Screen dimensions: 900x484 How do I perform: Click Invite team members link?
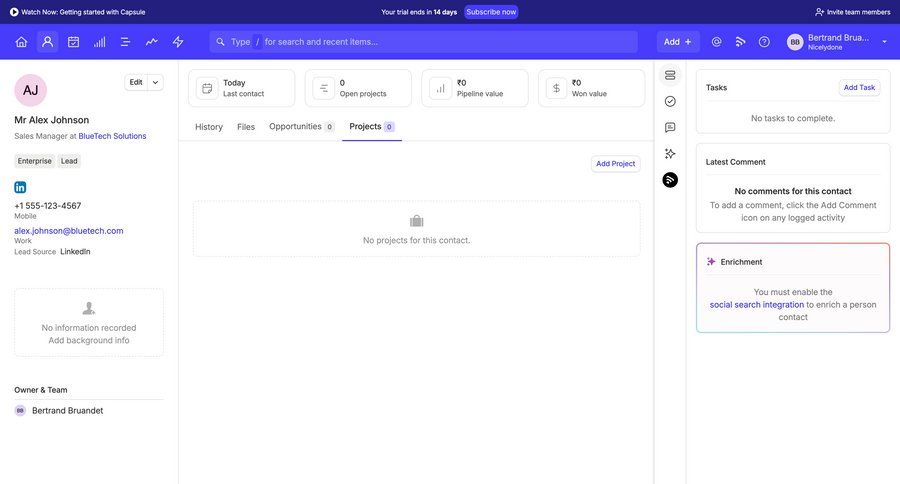point(852,12)
